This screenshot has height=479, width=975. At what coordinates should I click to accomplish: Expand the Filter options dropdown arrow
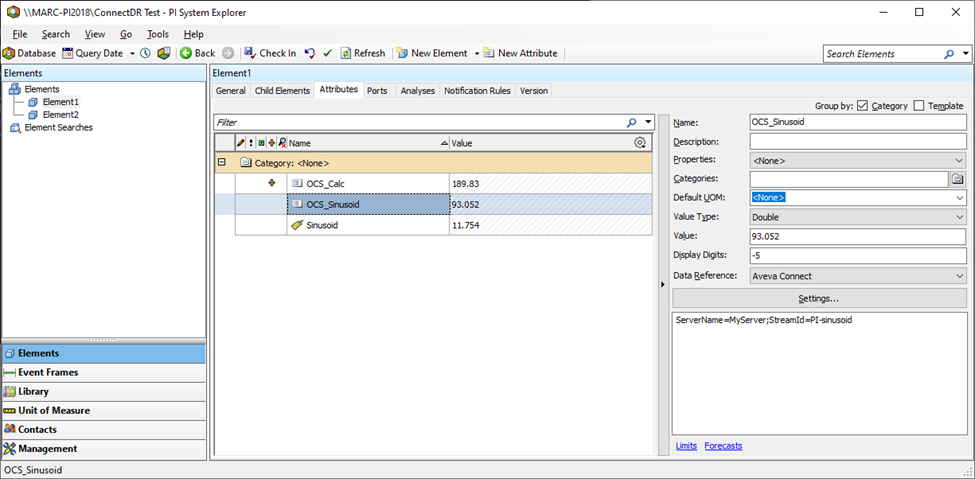click(648, 123)
